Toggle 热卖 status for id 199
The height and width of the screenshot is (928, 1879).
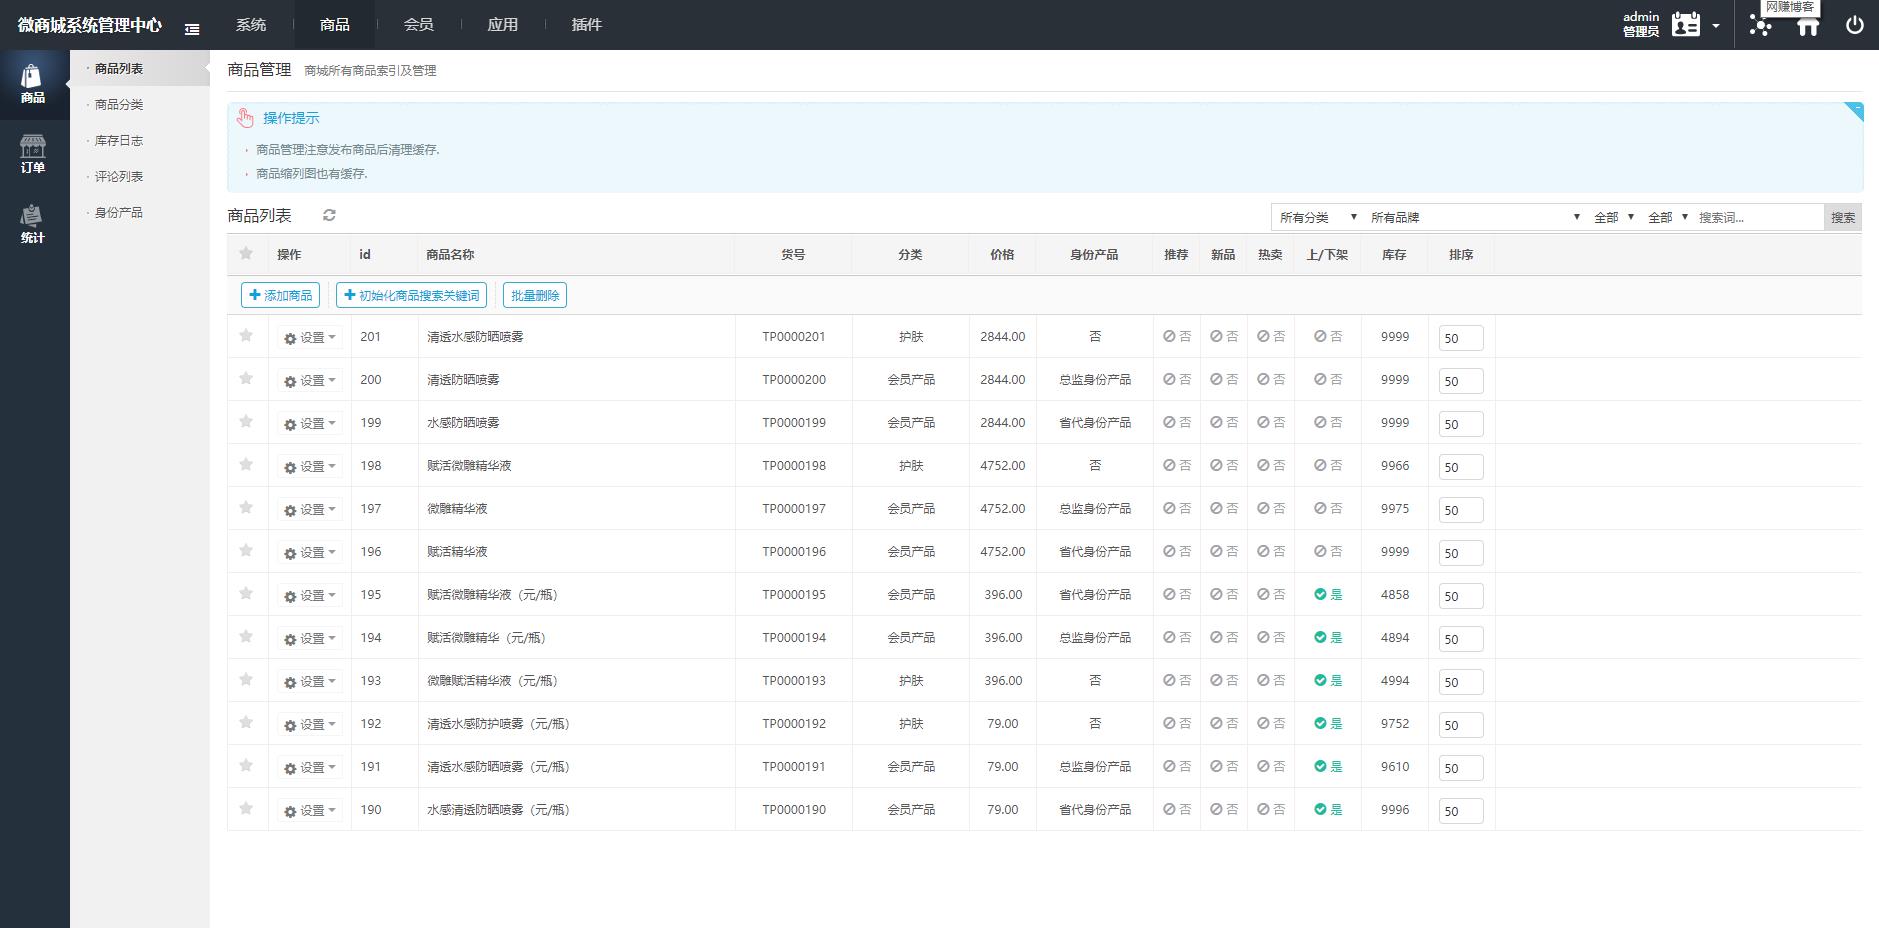click(x=1271, y=422)
